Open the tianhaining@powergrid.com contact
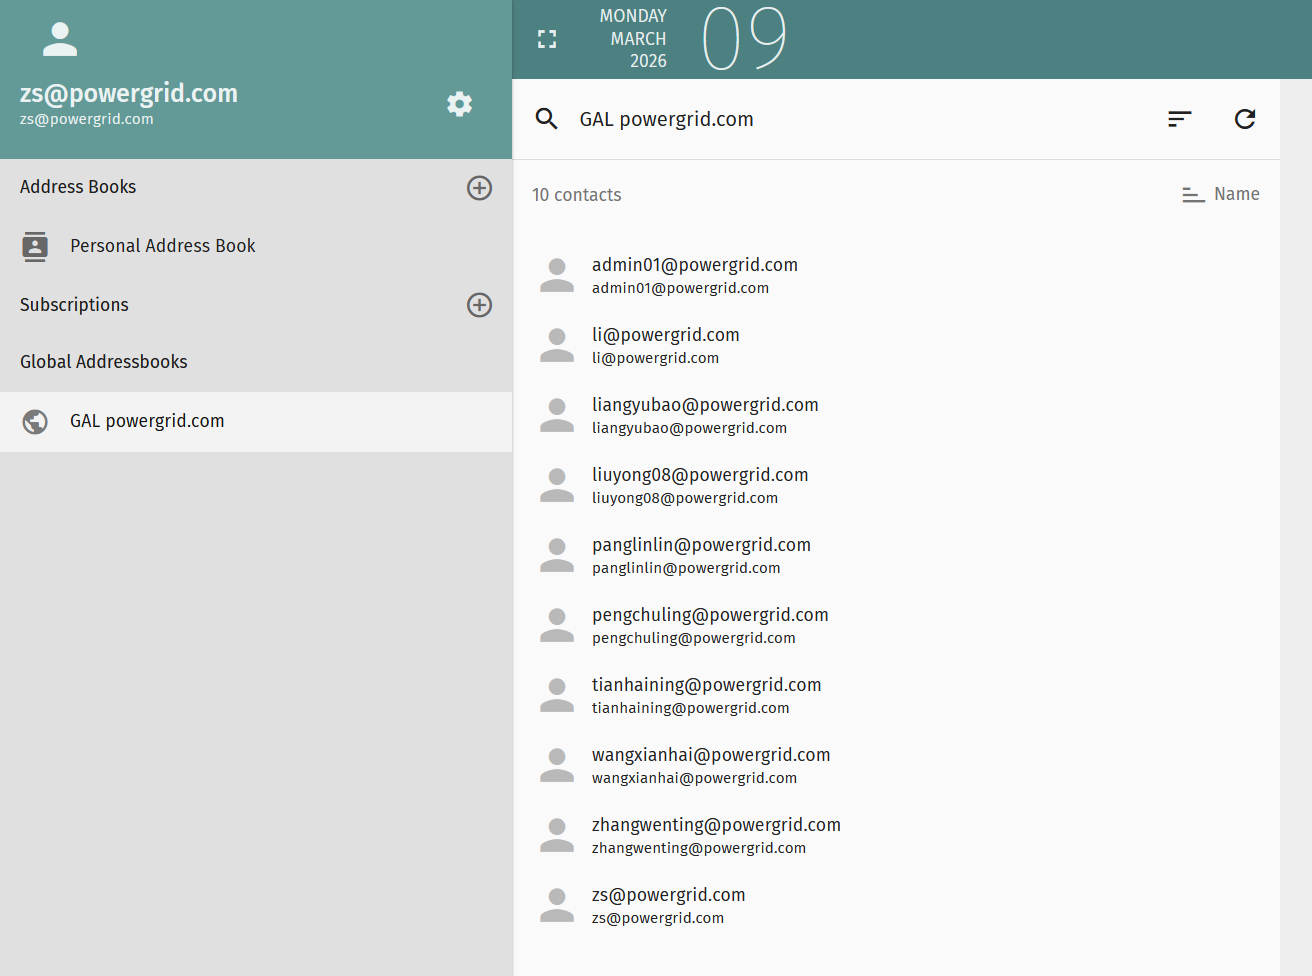 [706, 695]
